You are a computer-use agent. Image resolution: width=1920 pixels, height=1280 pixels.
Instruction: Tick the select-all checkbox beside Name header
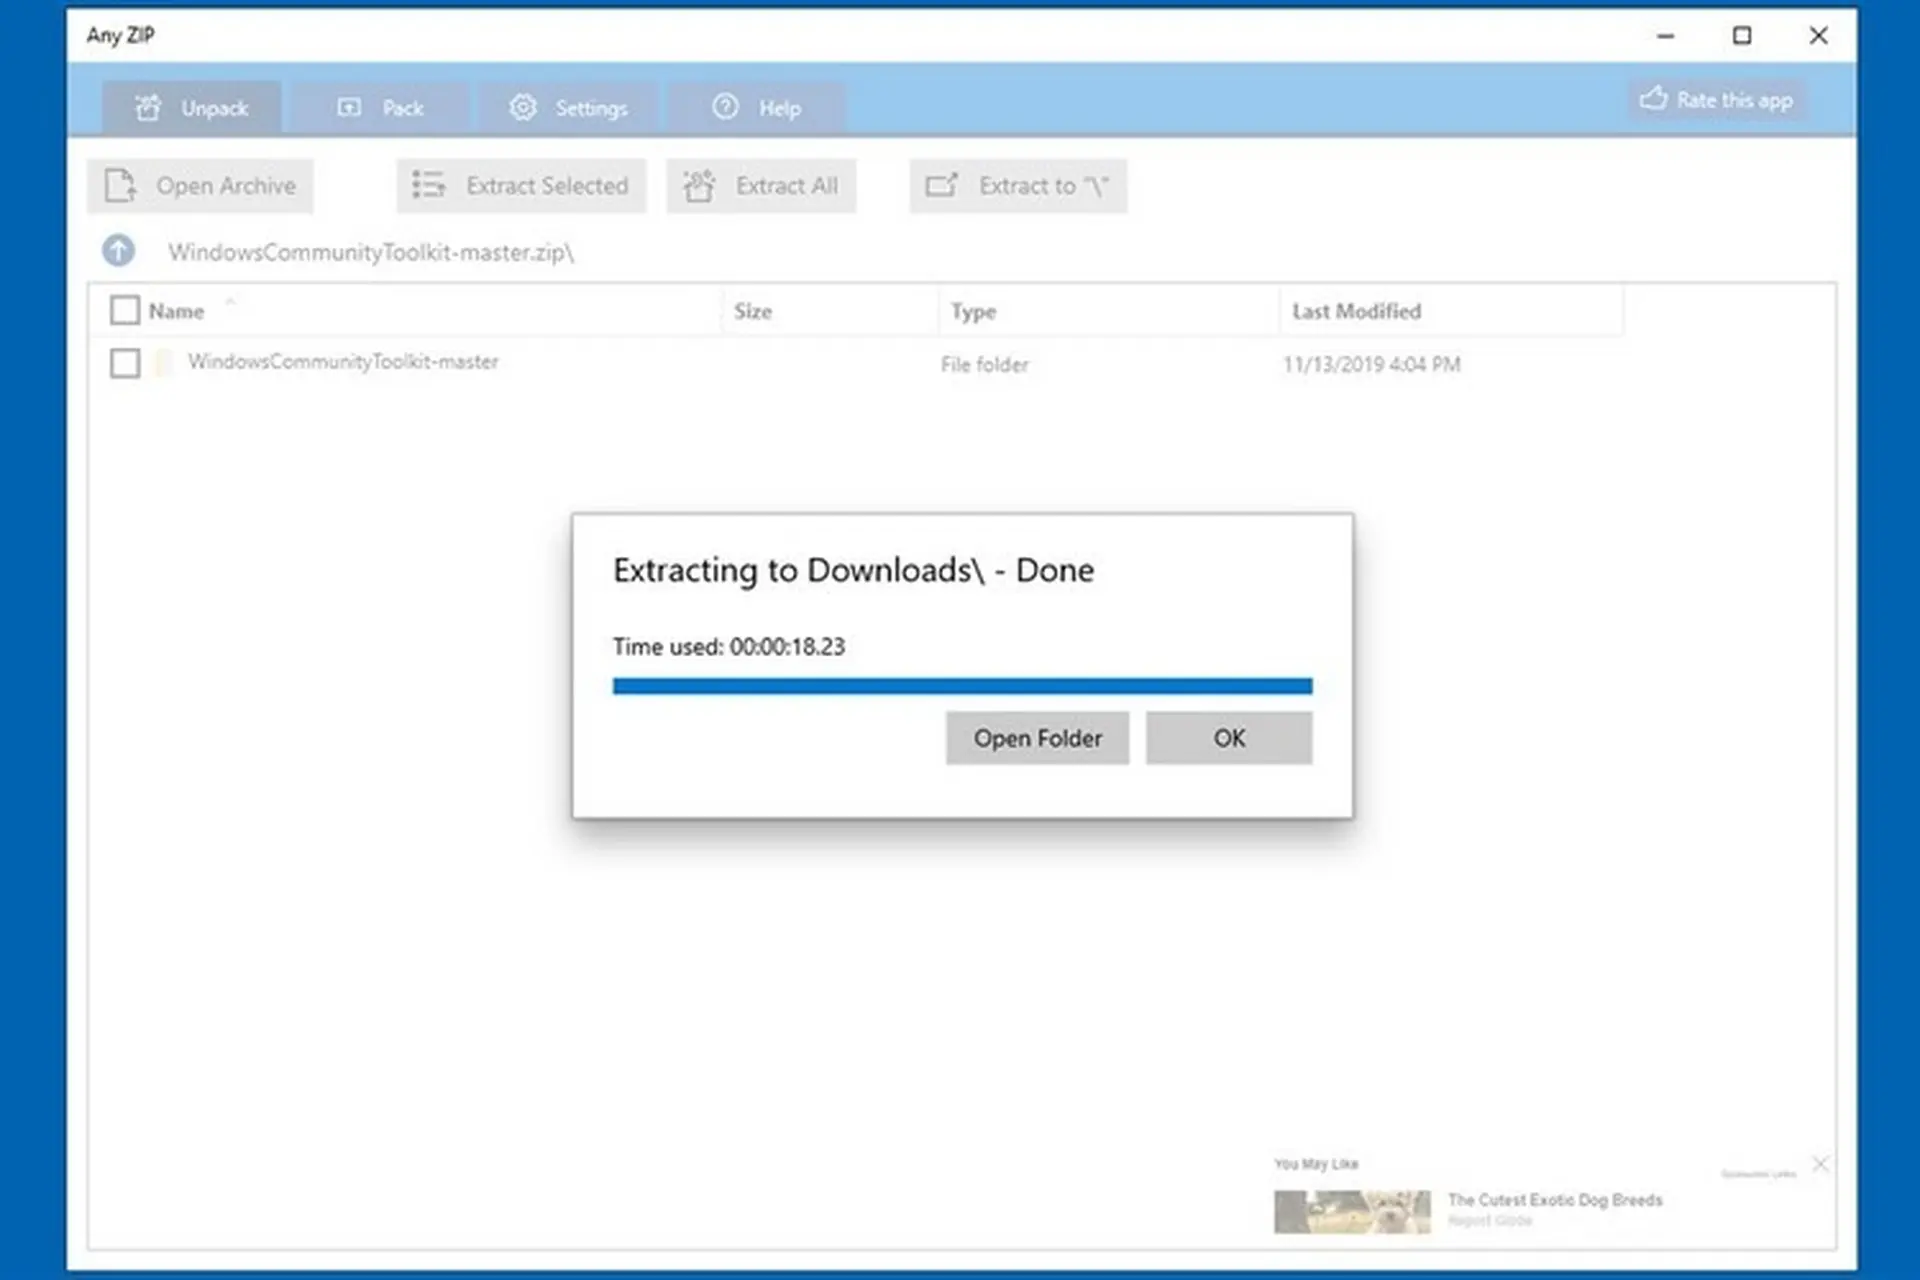tap(125, 310)
